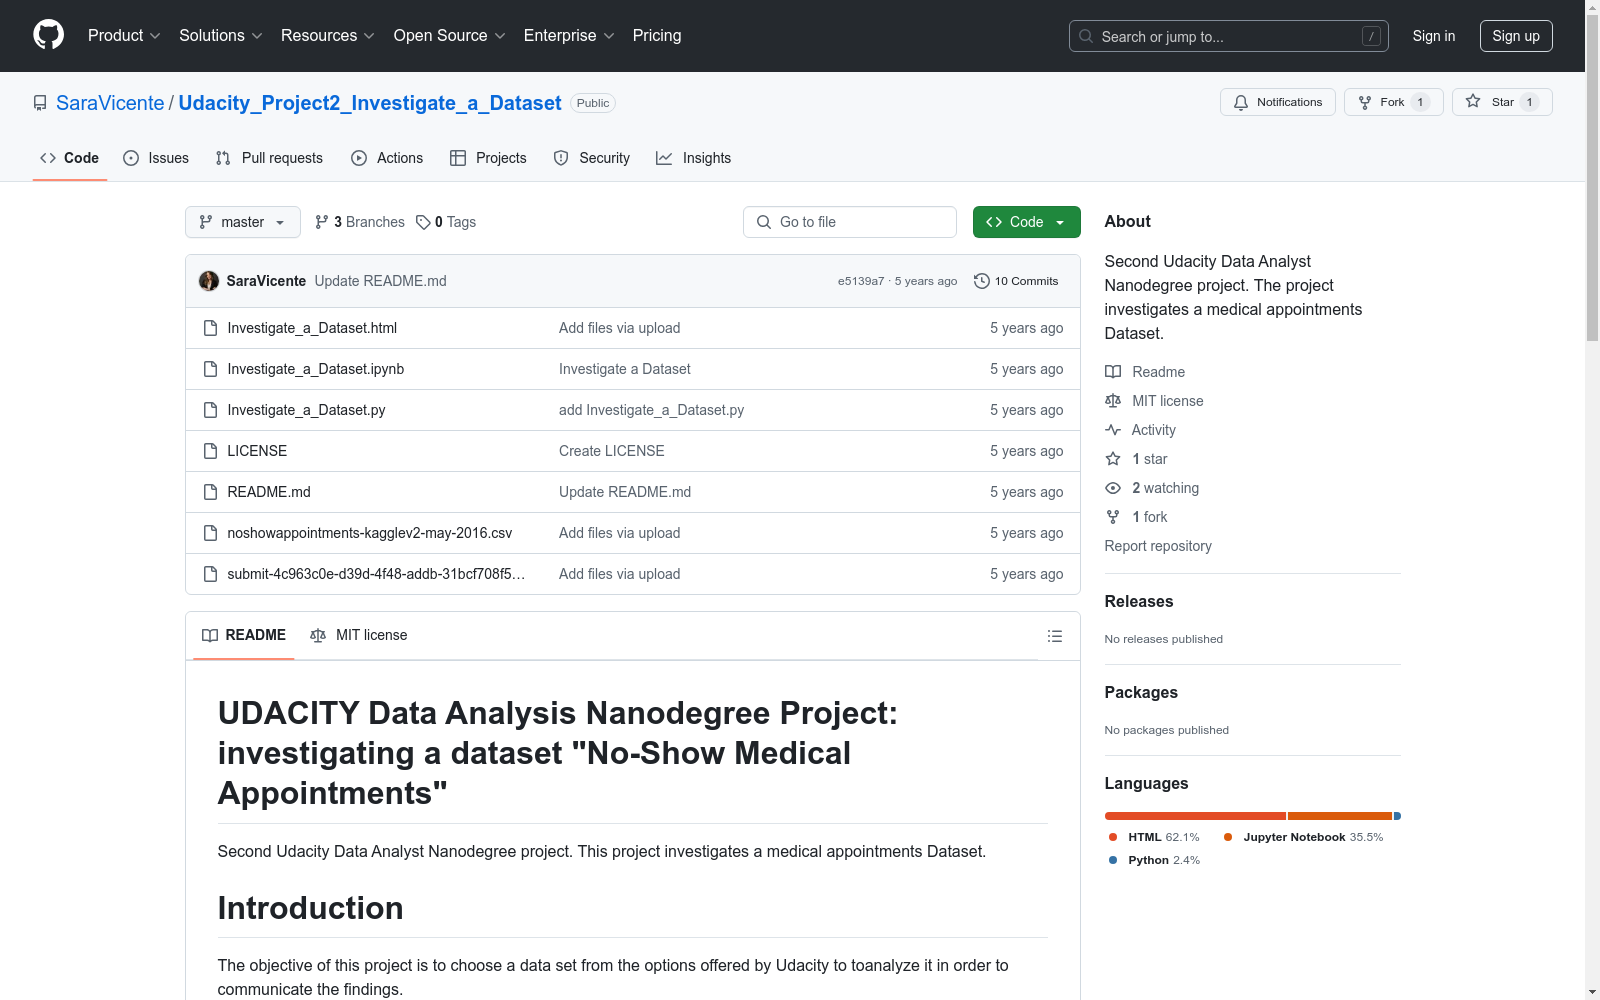
Task: View the 10 Commits history
Action: pos(1016,281)
